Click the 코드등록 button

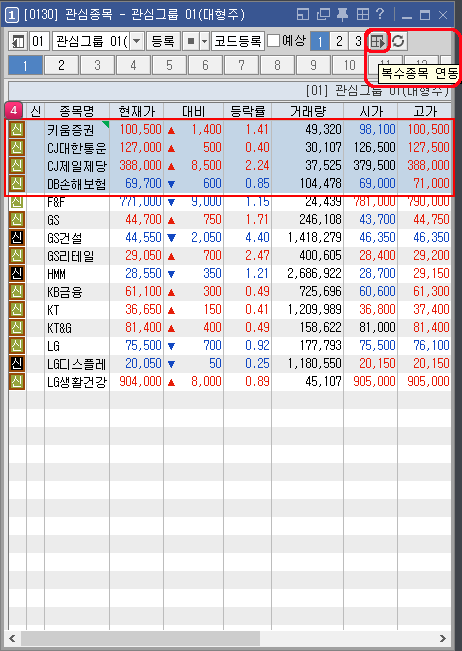237,41
